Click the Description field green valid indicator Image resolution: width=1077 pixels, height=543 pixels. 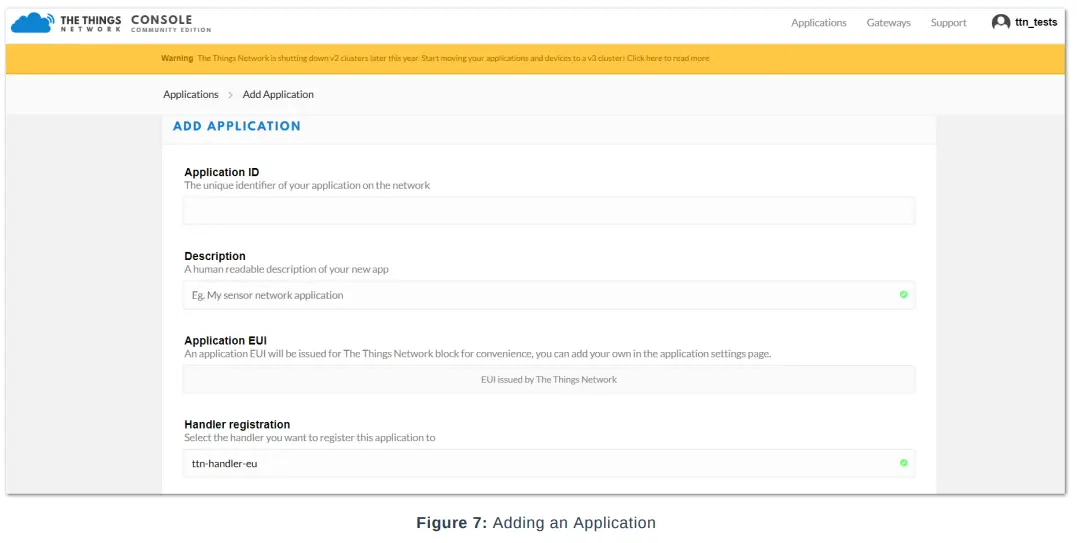(903, 294)
